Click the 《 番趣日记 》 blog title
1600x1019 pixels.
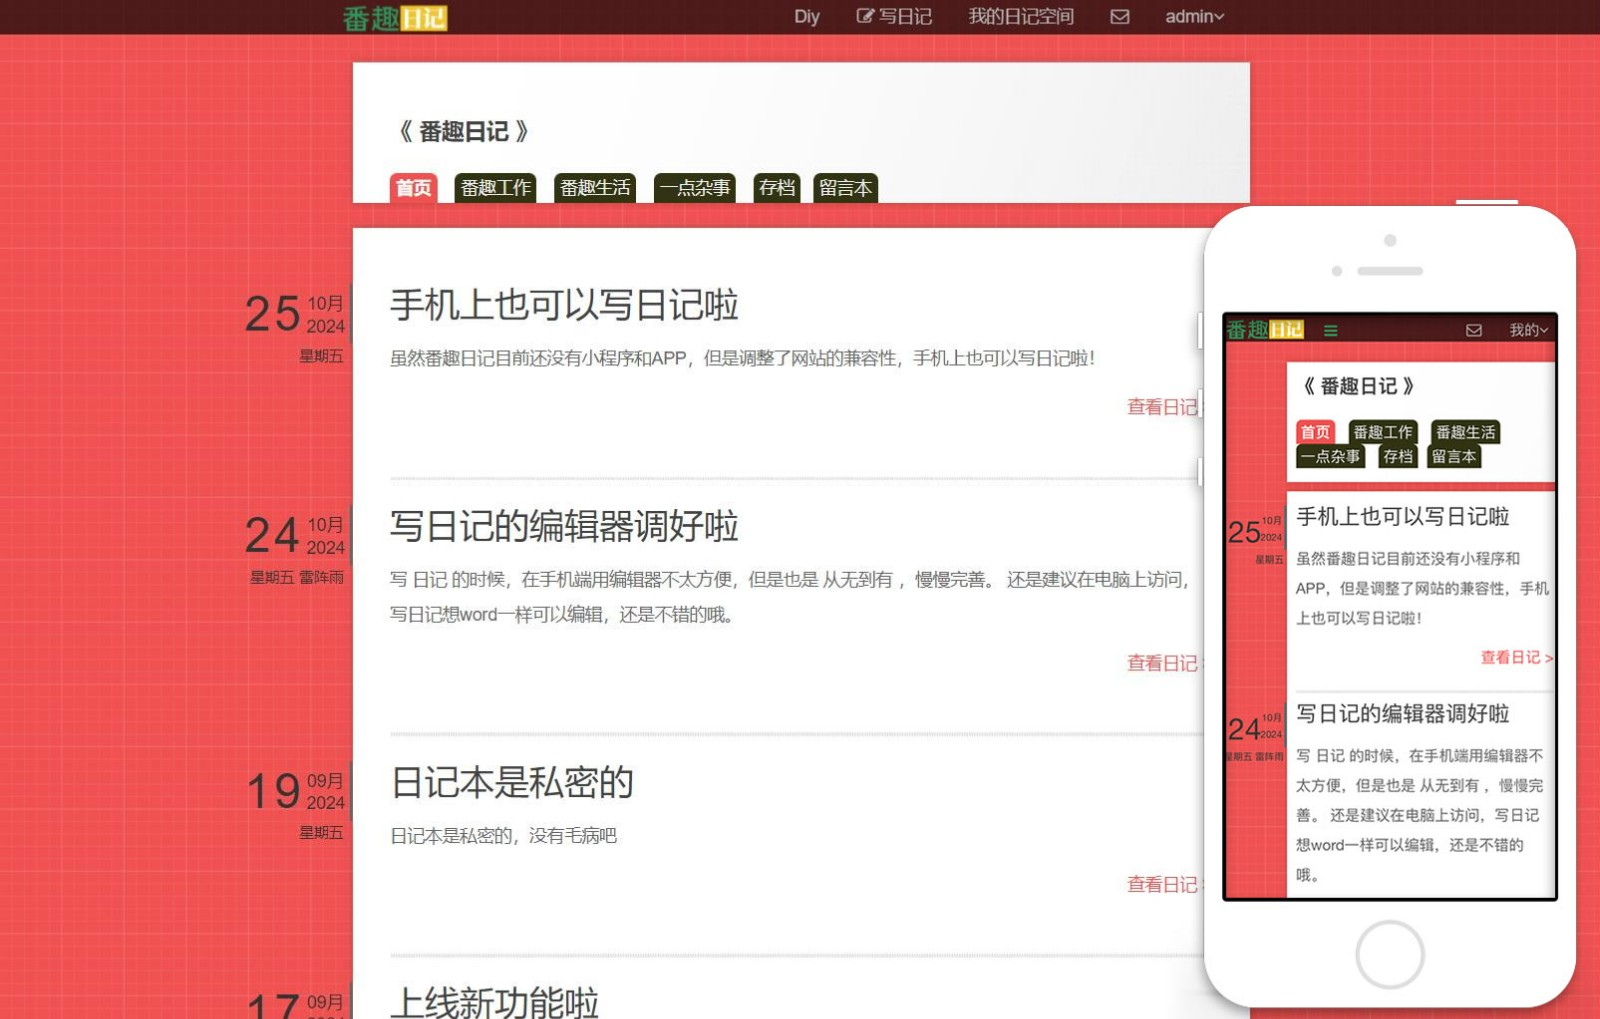click(464, 132)
